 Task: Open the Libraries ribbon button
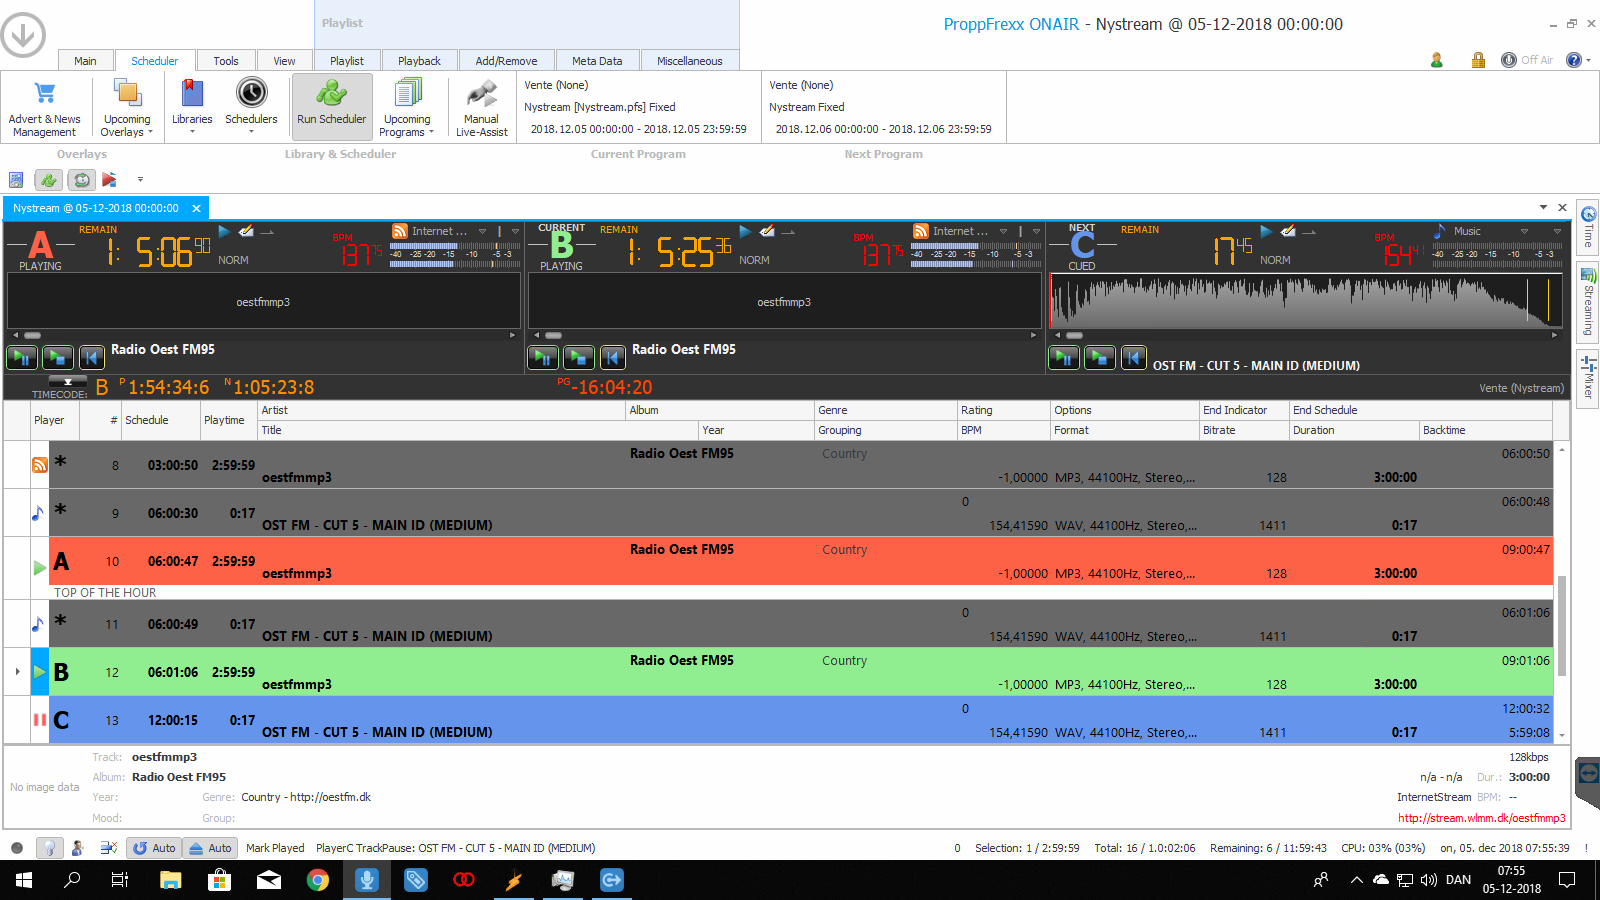192,108
